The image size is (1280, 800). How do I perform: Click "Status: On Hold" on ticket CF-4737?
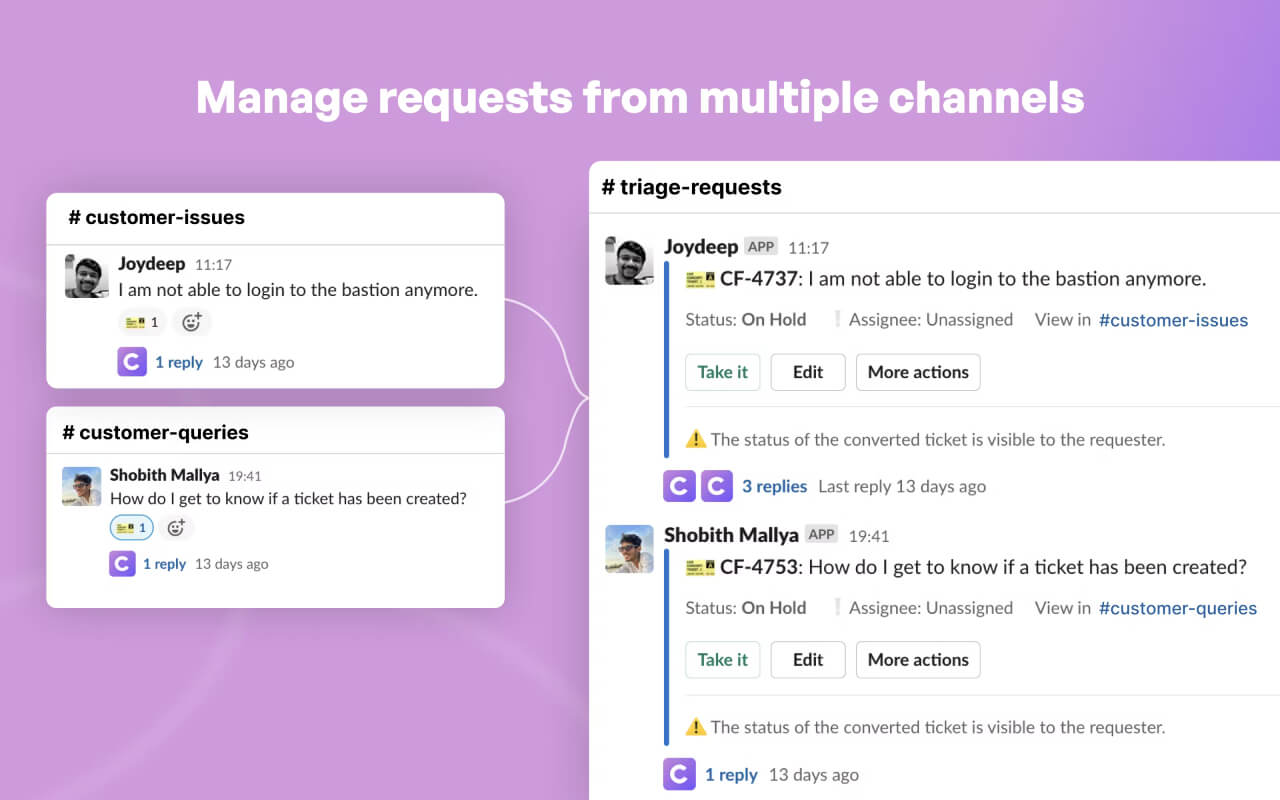pyautogui.click(x=746, y=320)
